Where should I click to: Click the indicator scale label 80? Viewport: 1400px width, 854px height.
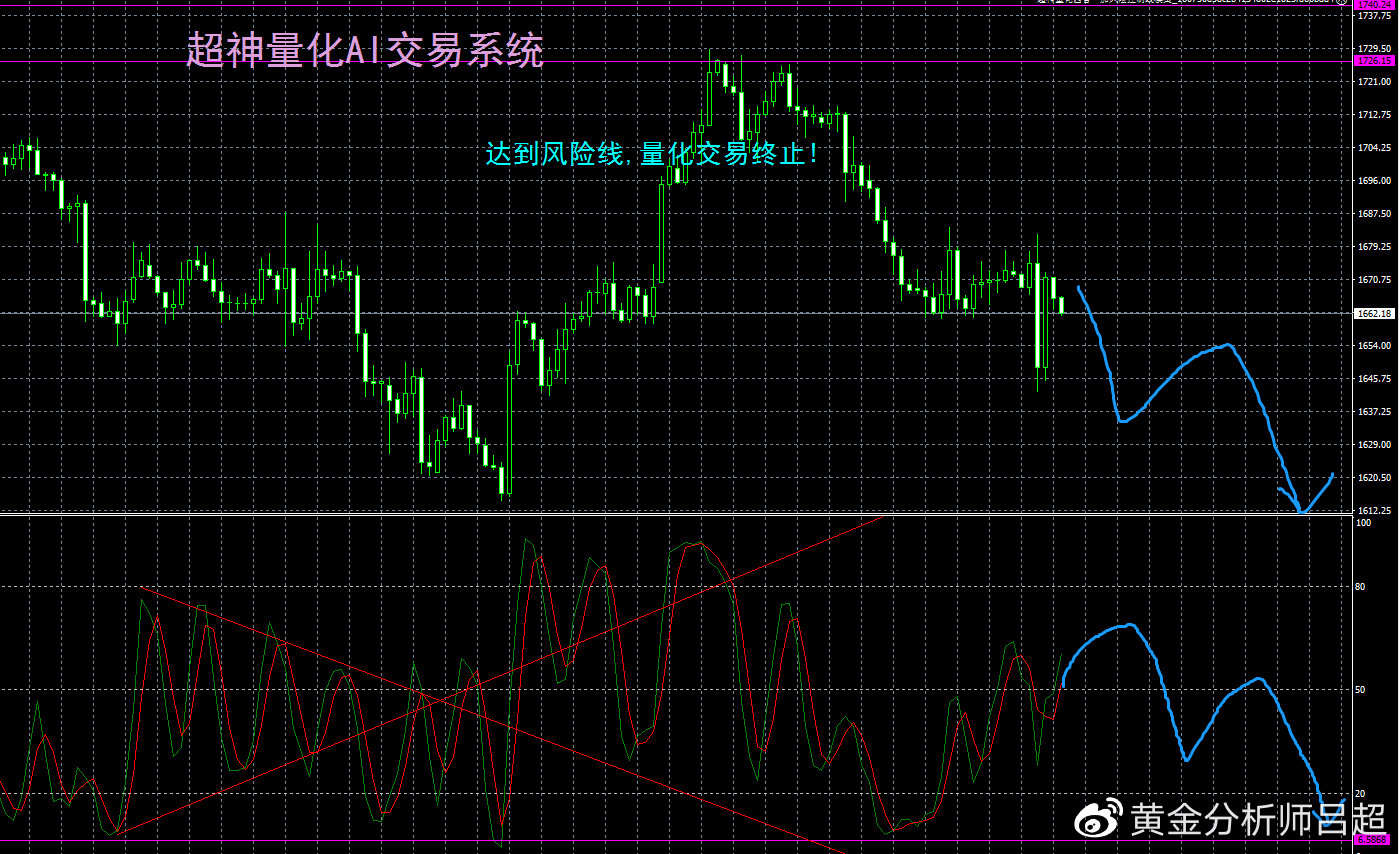[x=1360, y=587]
